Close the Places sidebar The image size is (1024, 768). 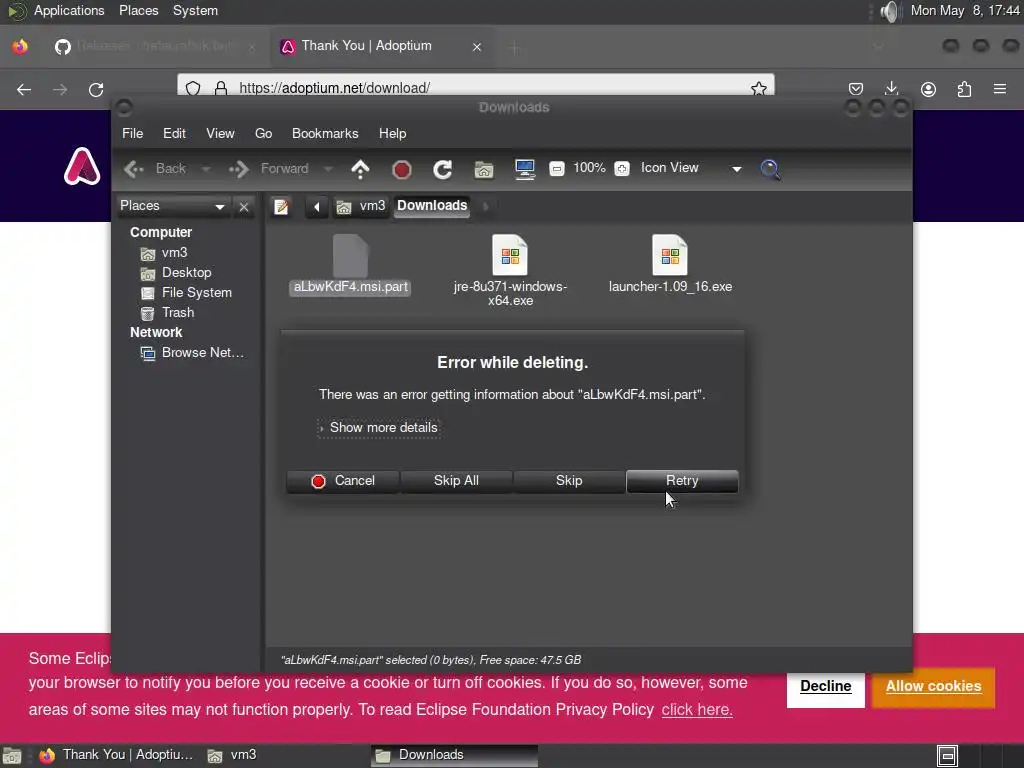coord(244,207)
